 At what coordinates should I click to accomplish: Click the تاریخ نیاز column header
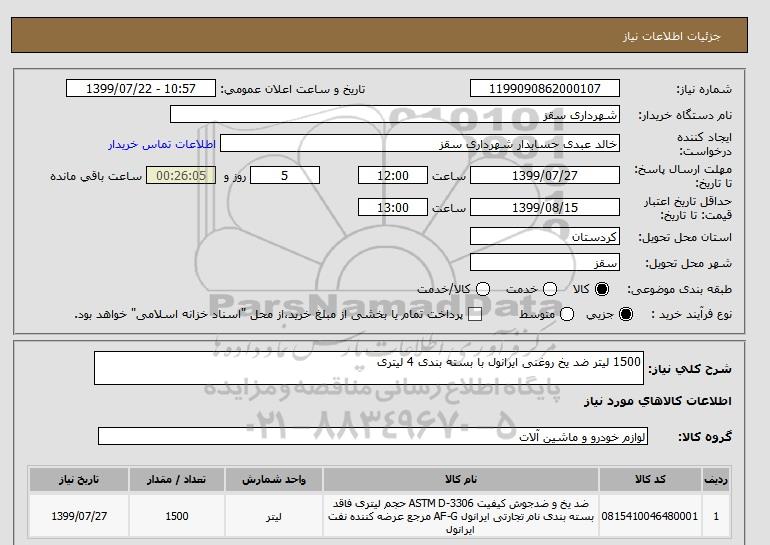(x=79, y=479)
